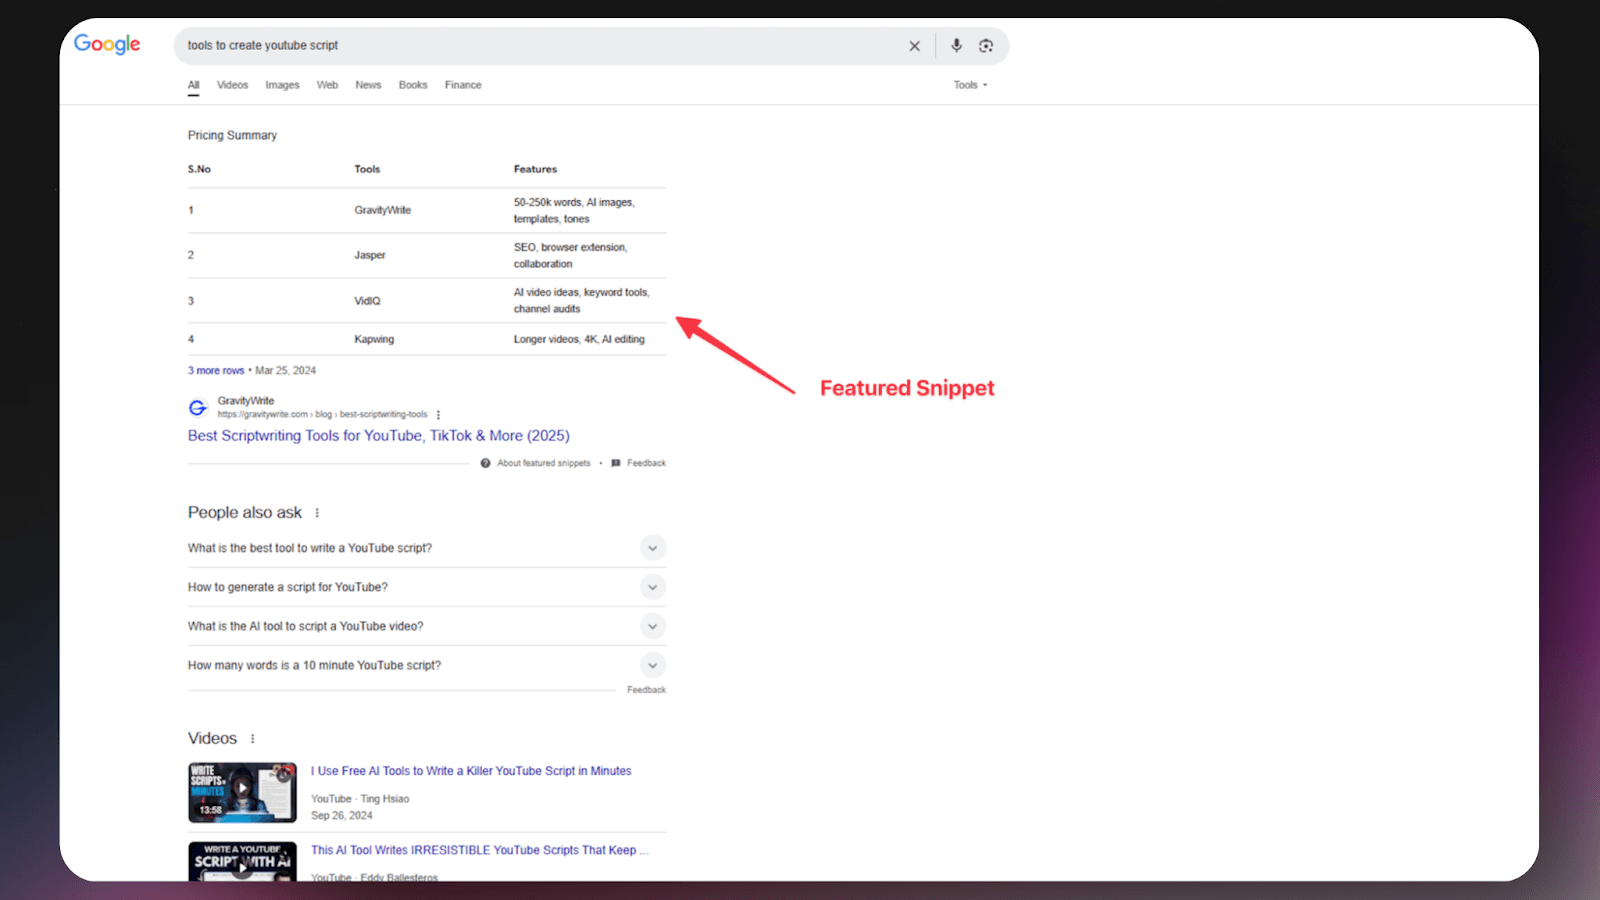Screen dimensions: 1600x900
Task: Switch to the Books tab
Action: tap(413, 85)
